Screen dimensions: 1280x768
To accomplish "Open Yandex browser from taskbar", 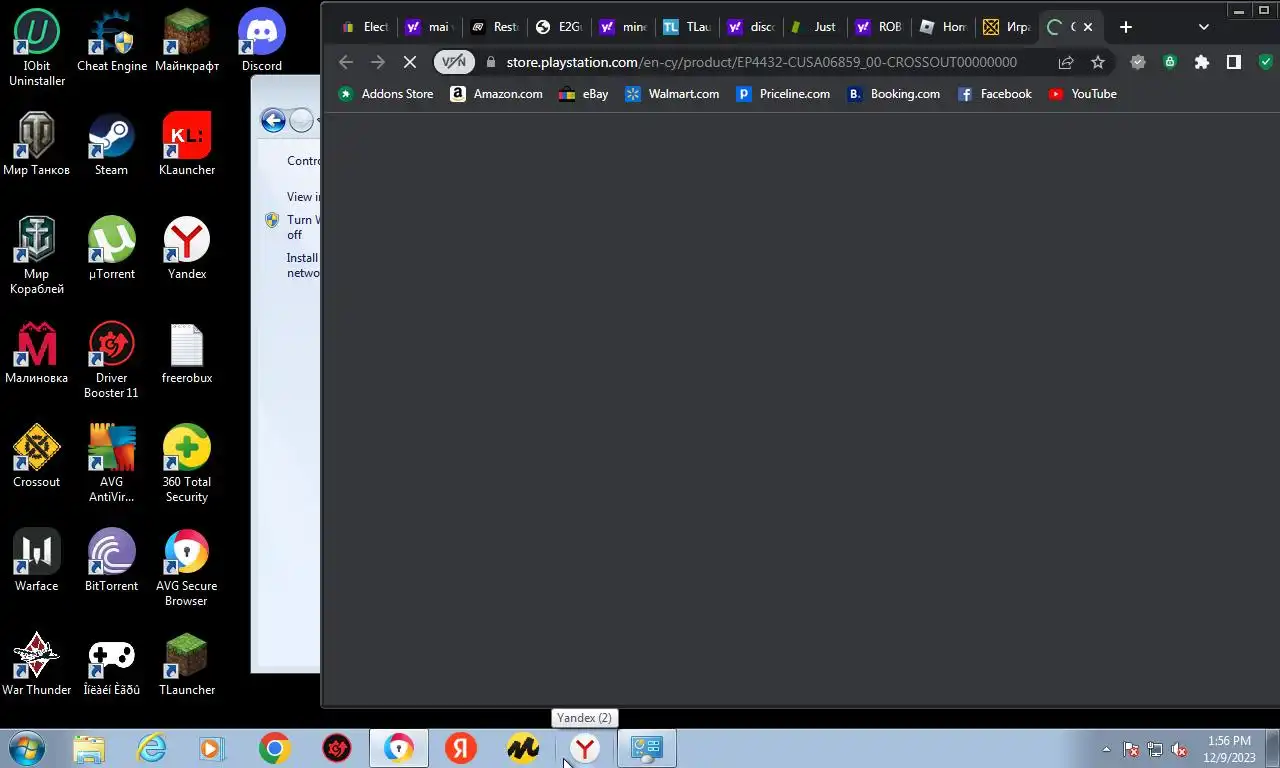I will pos(585,748).
